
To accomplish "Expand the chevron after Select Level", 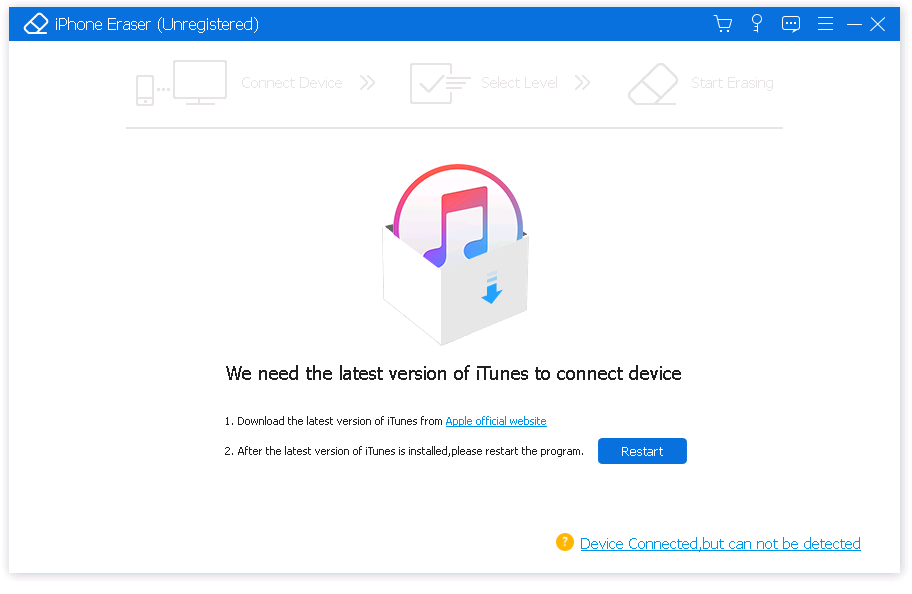I will [582, 83].
